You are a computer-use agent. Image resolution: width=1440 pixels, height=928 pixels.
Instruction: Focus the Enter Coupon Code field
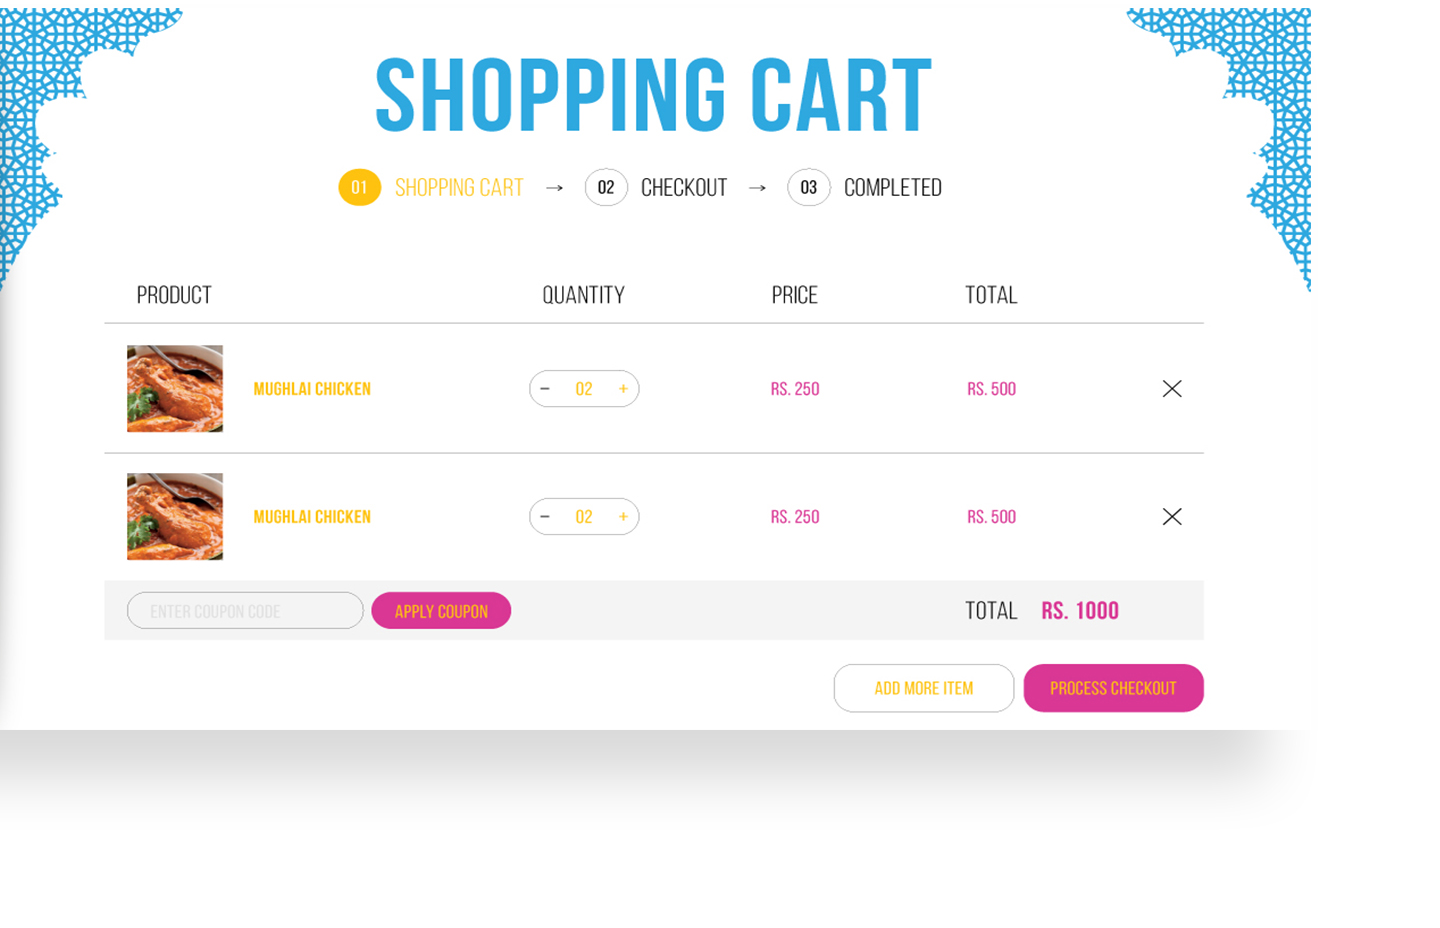(x=245, y=611)
